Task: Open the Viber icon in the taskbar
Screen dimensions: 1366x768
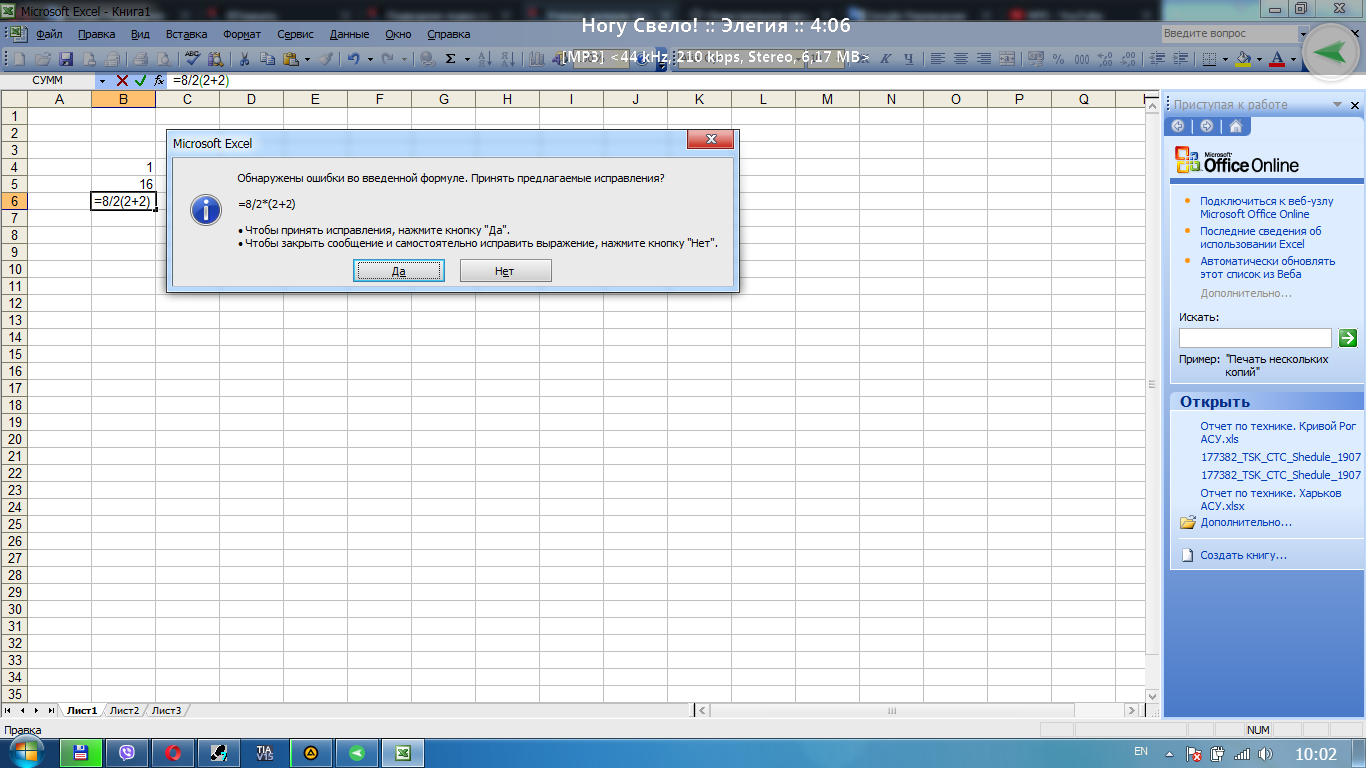Action: click(127, 753)
